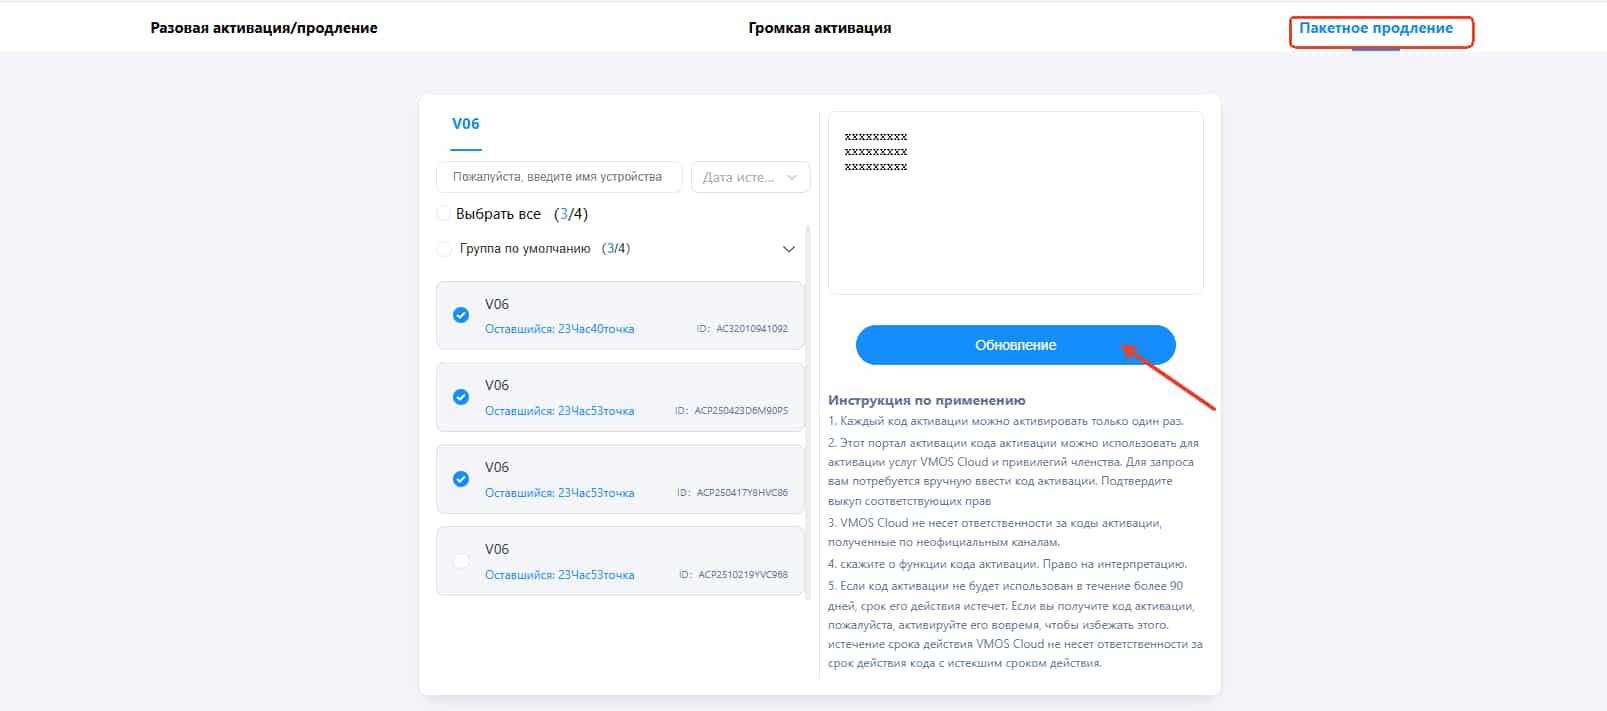Switch to the Разовая активация/продление tab
Viewport: 1607px width, 711px height.
[264, 28]
